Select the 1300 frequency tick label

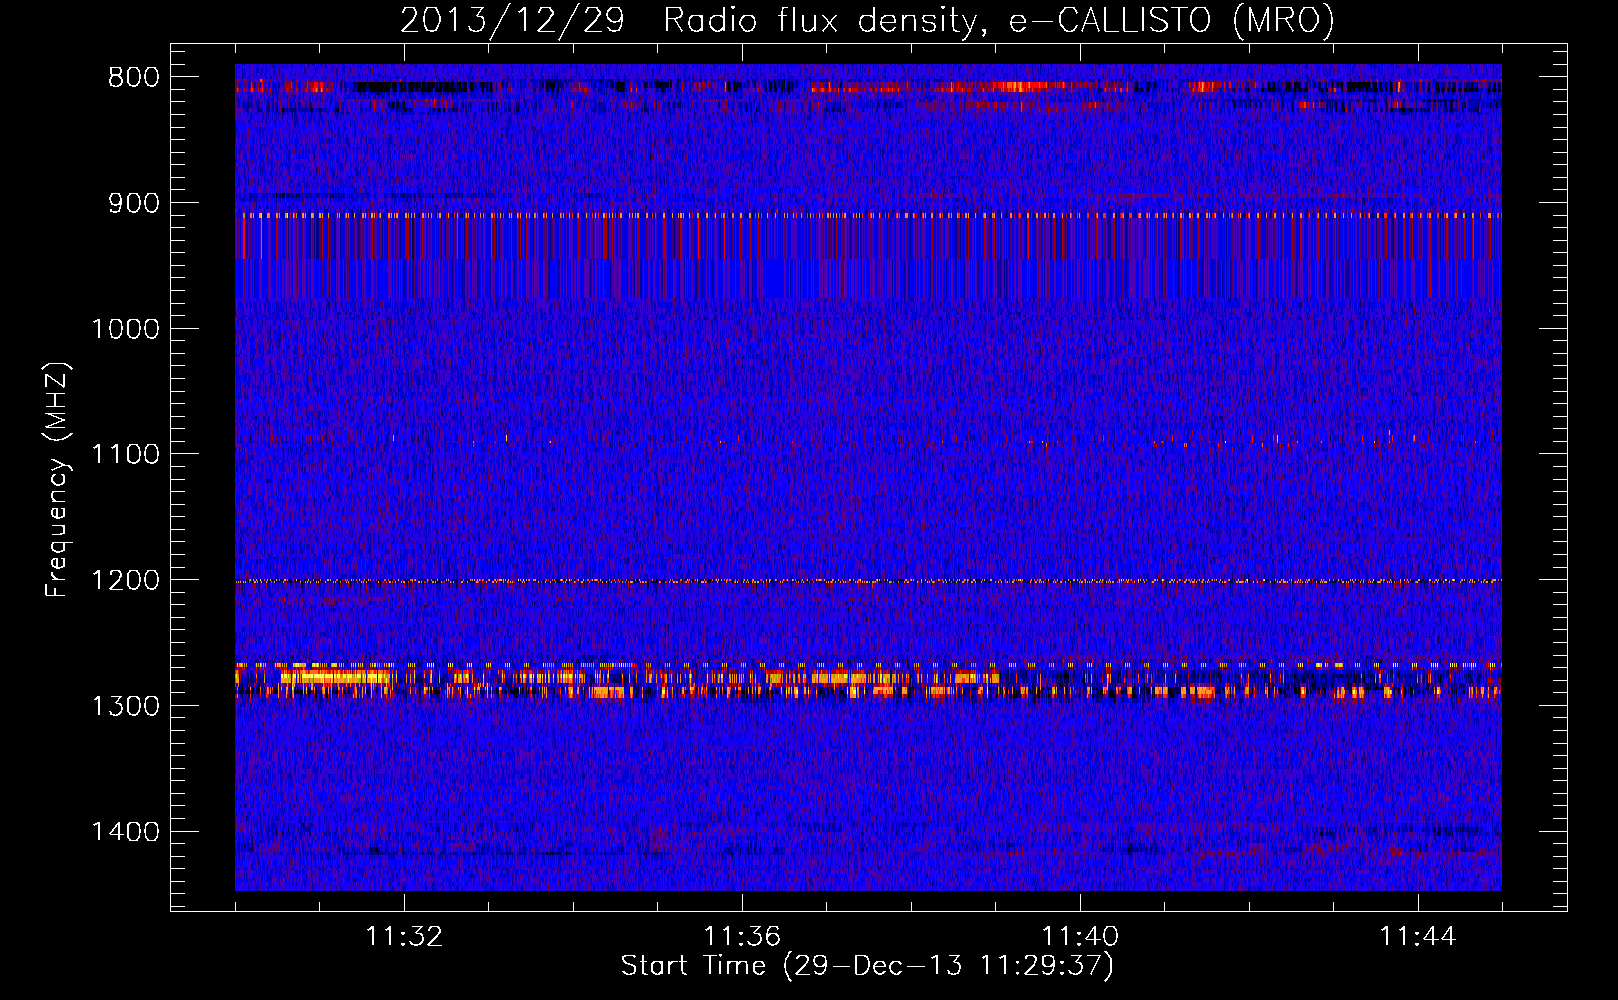(126, 706)
